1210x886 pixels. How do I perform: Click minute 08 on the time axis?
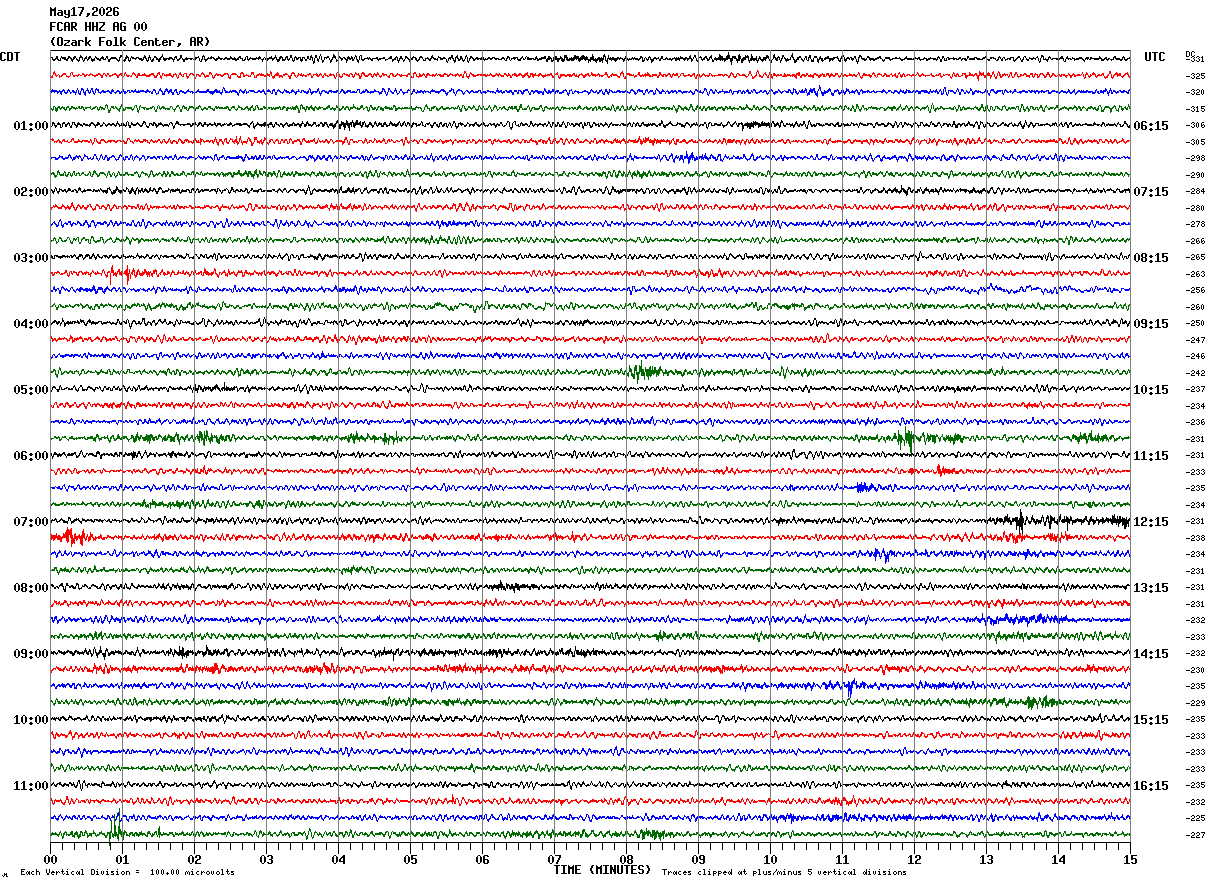[626, 859]
